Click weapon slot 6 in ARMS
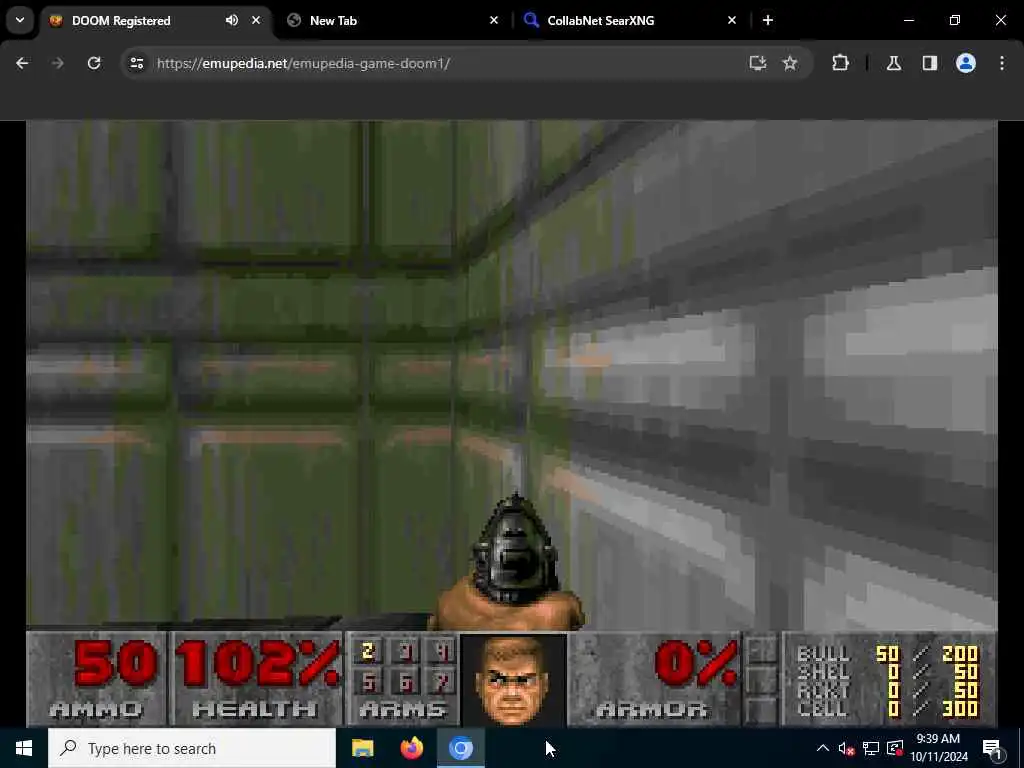 (x=406, y=682)
